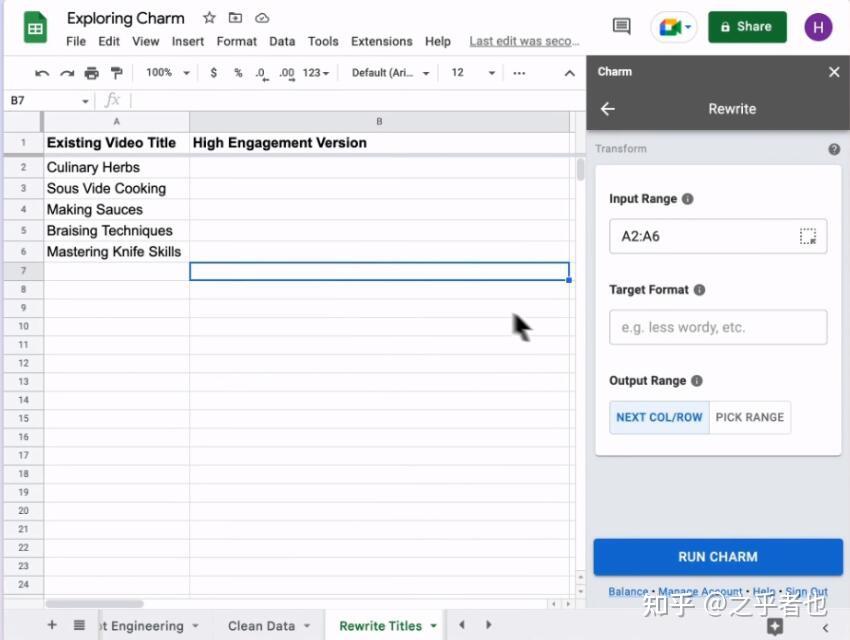This screenshot has width=850, height=640.
Task: Open the Data menu
Action: click(282, 41)
